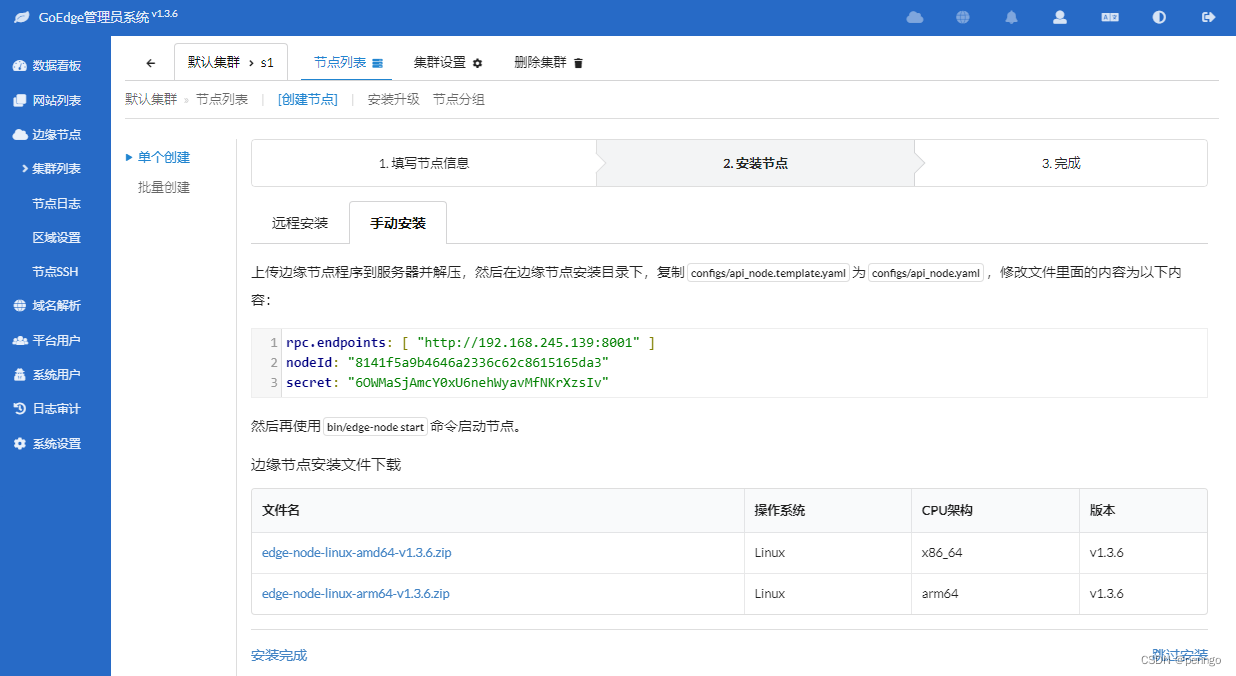The width and height of the screenshot is (1236, 676).
Task: Click step 2. 安装节点
Action: (x=755, y=163)
